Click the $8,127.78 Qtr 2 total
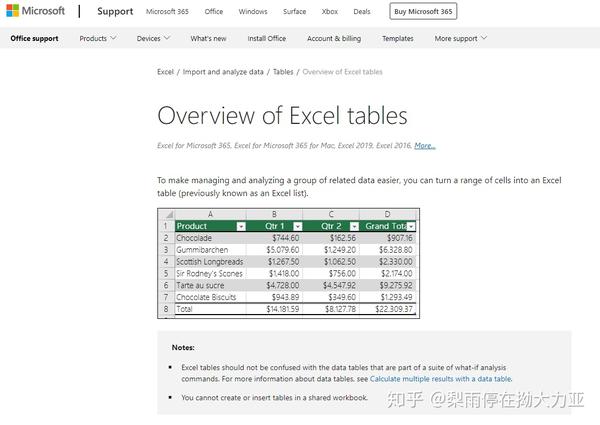The width and height of the screenshot is (600, 425). 340,309
